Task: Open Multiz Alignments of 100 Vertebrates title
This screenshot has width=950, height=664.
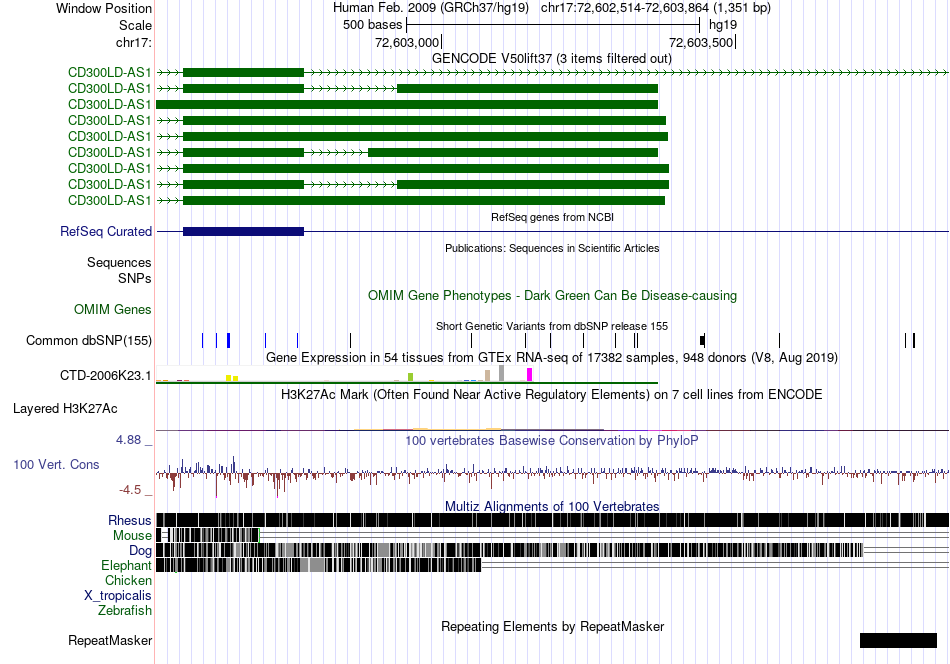Action: 552,506
